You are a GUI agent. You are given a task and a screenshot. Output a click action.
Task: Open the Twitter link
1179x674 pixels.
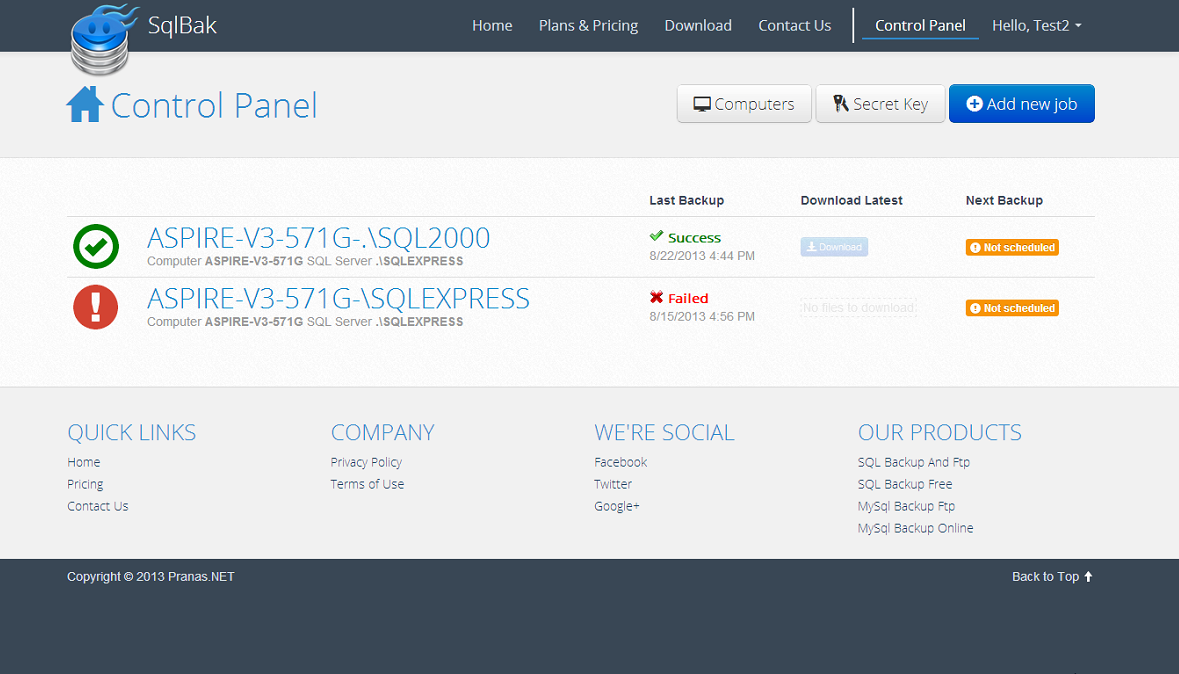tap(613, 484)
